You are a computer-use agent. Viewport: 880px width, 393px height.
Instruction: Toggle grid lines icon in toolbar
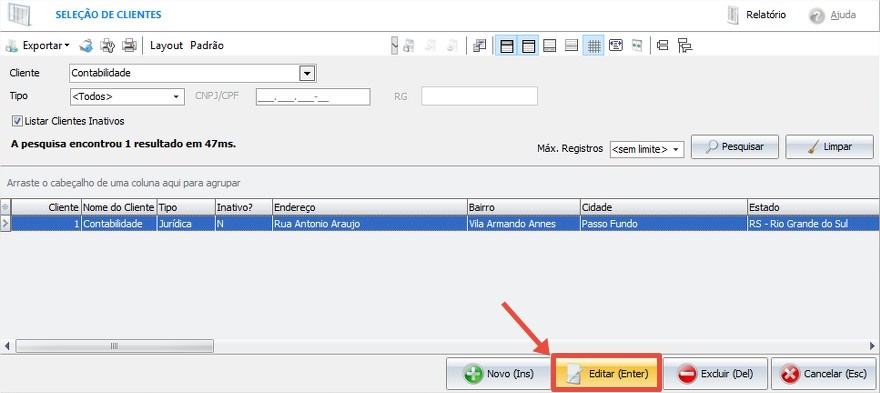[594, 45]
